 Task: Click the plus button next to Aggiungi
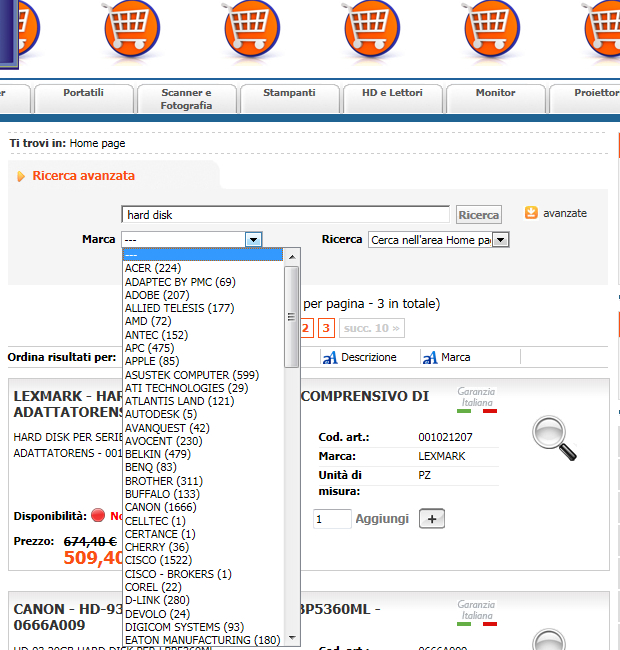tap(432, 519)
